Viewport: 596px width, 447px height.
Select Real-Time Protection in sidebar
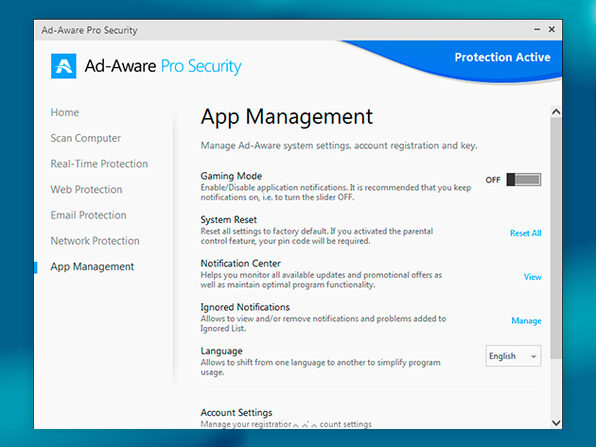click(99, 164)
